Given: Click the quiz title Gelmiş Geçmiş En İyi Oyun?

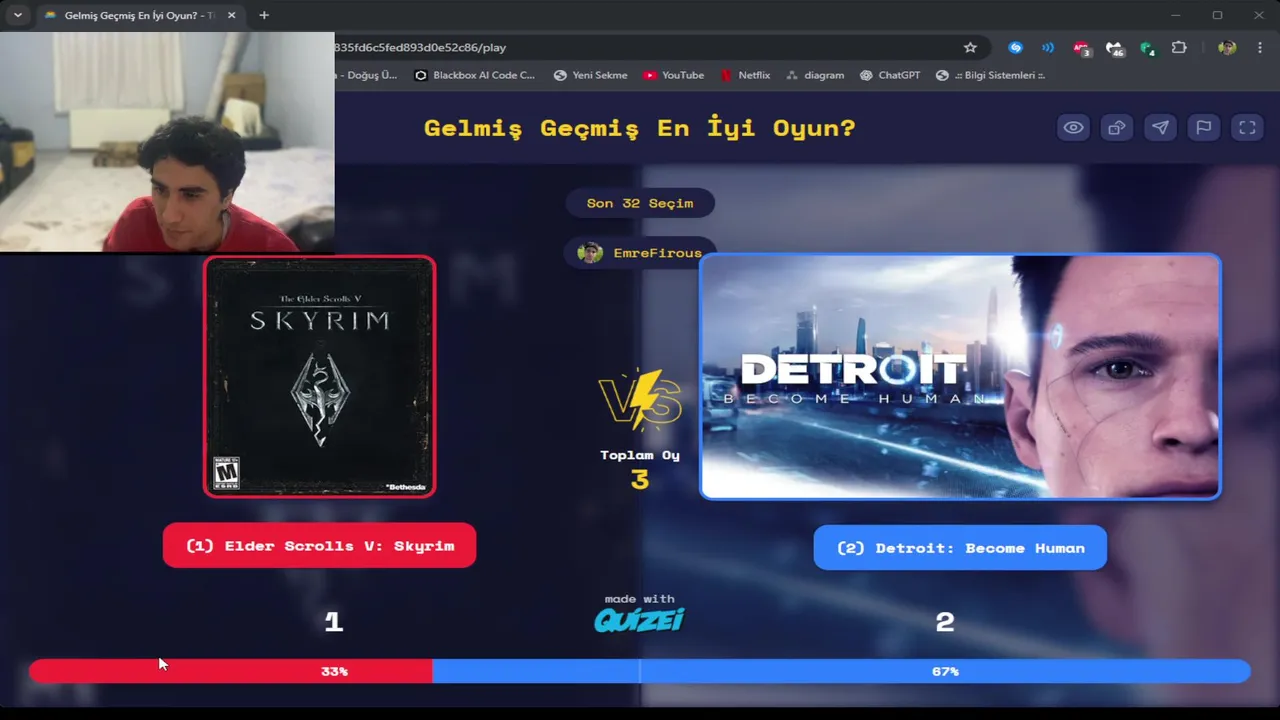Looking at the screenshot, I should tap(640, 128).
